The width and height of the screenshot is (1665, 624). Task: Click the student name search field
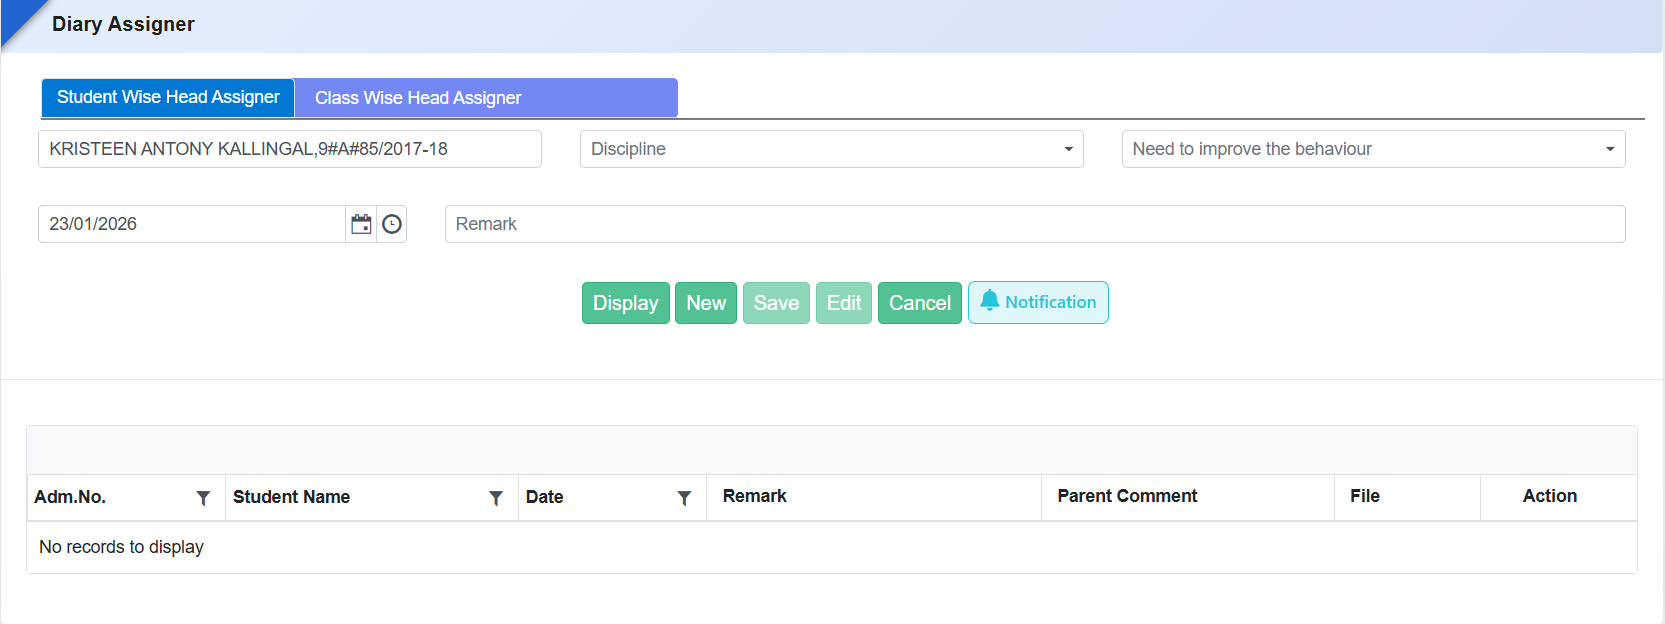pos(289,149)
